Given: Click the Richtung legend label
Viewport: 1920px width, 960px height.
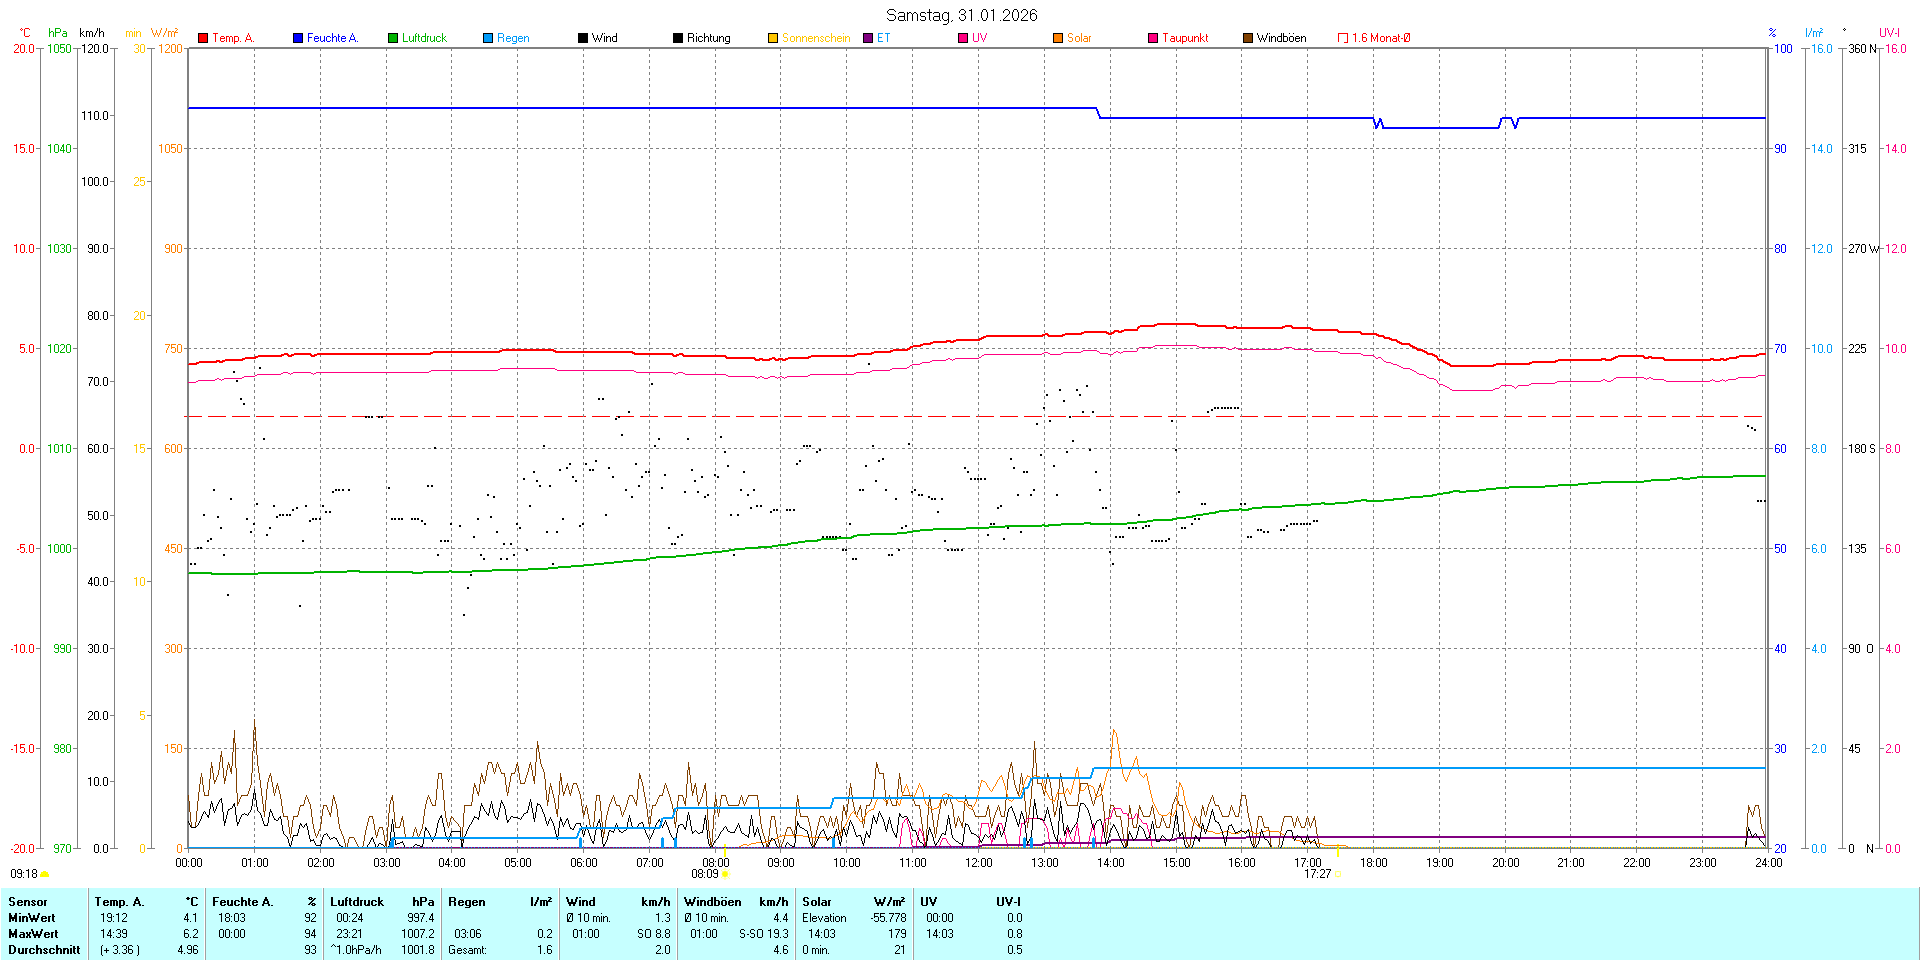Looking at the screenshot, I should point(708,38).
